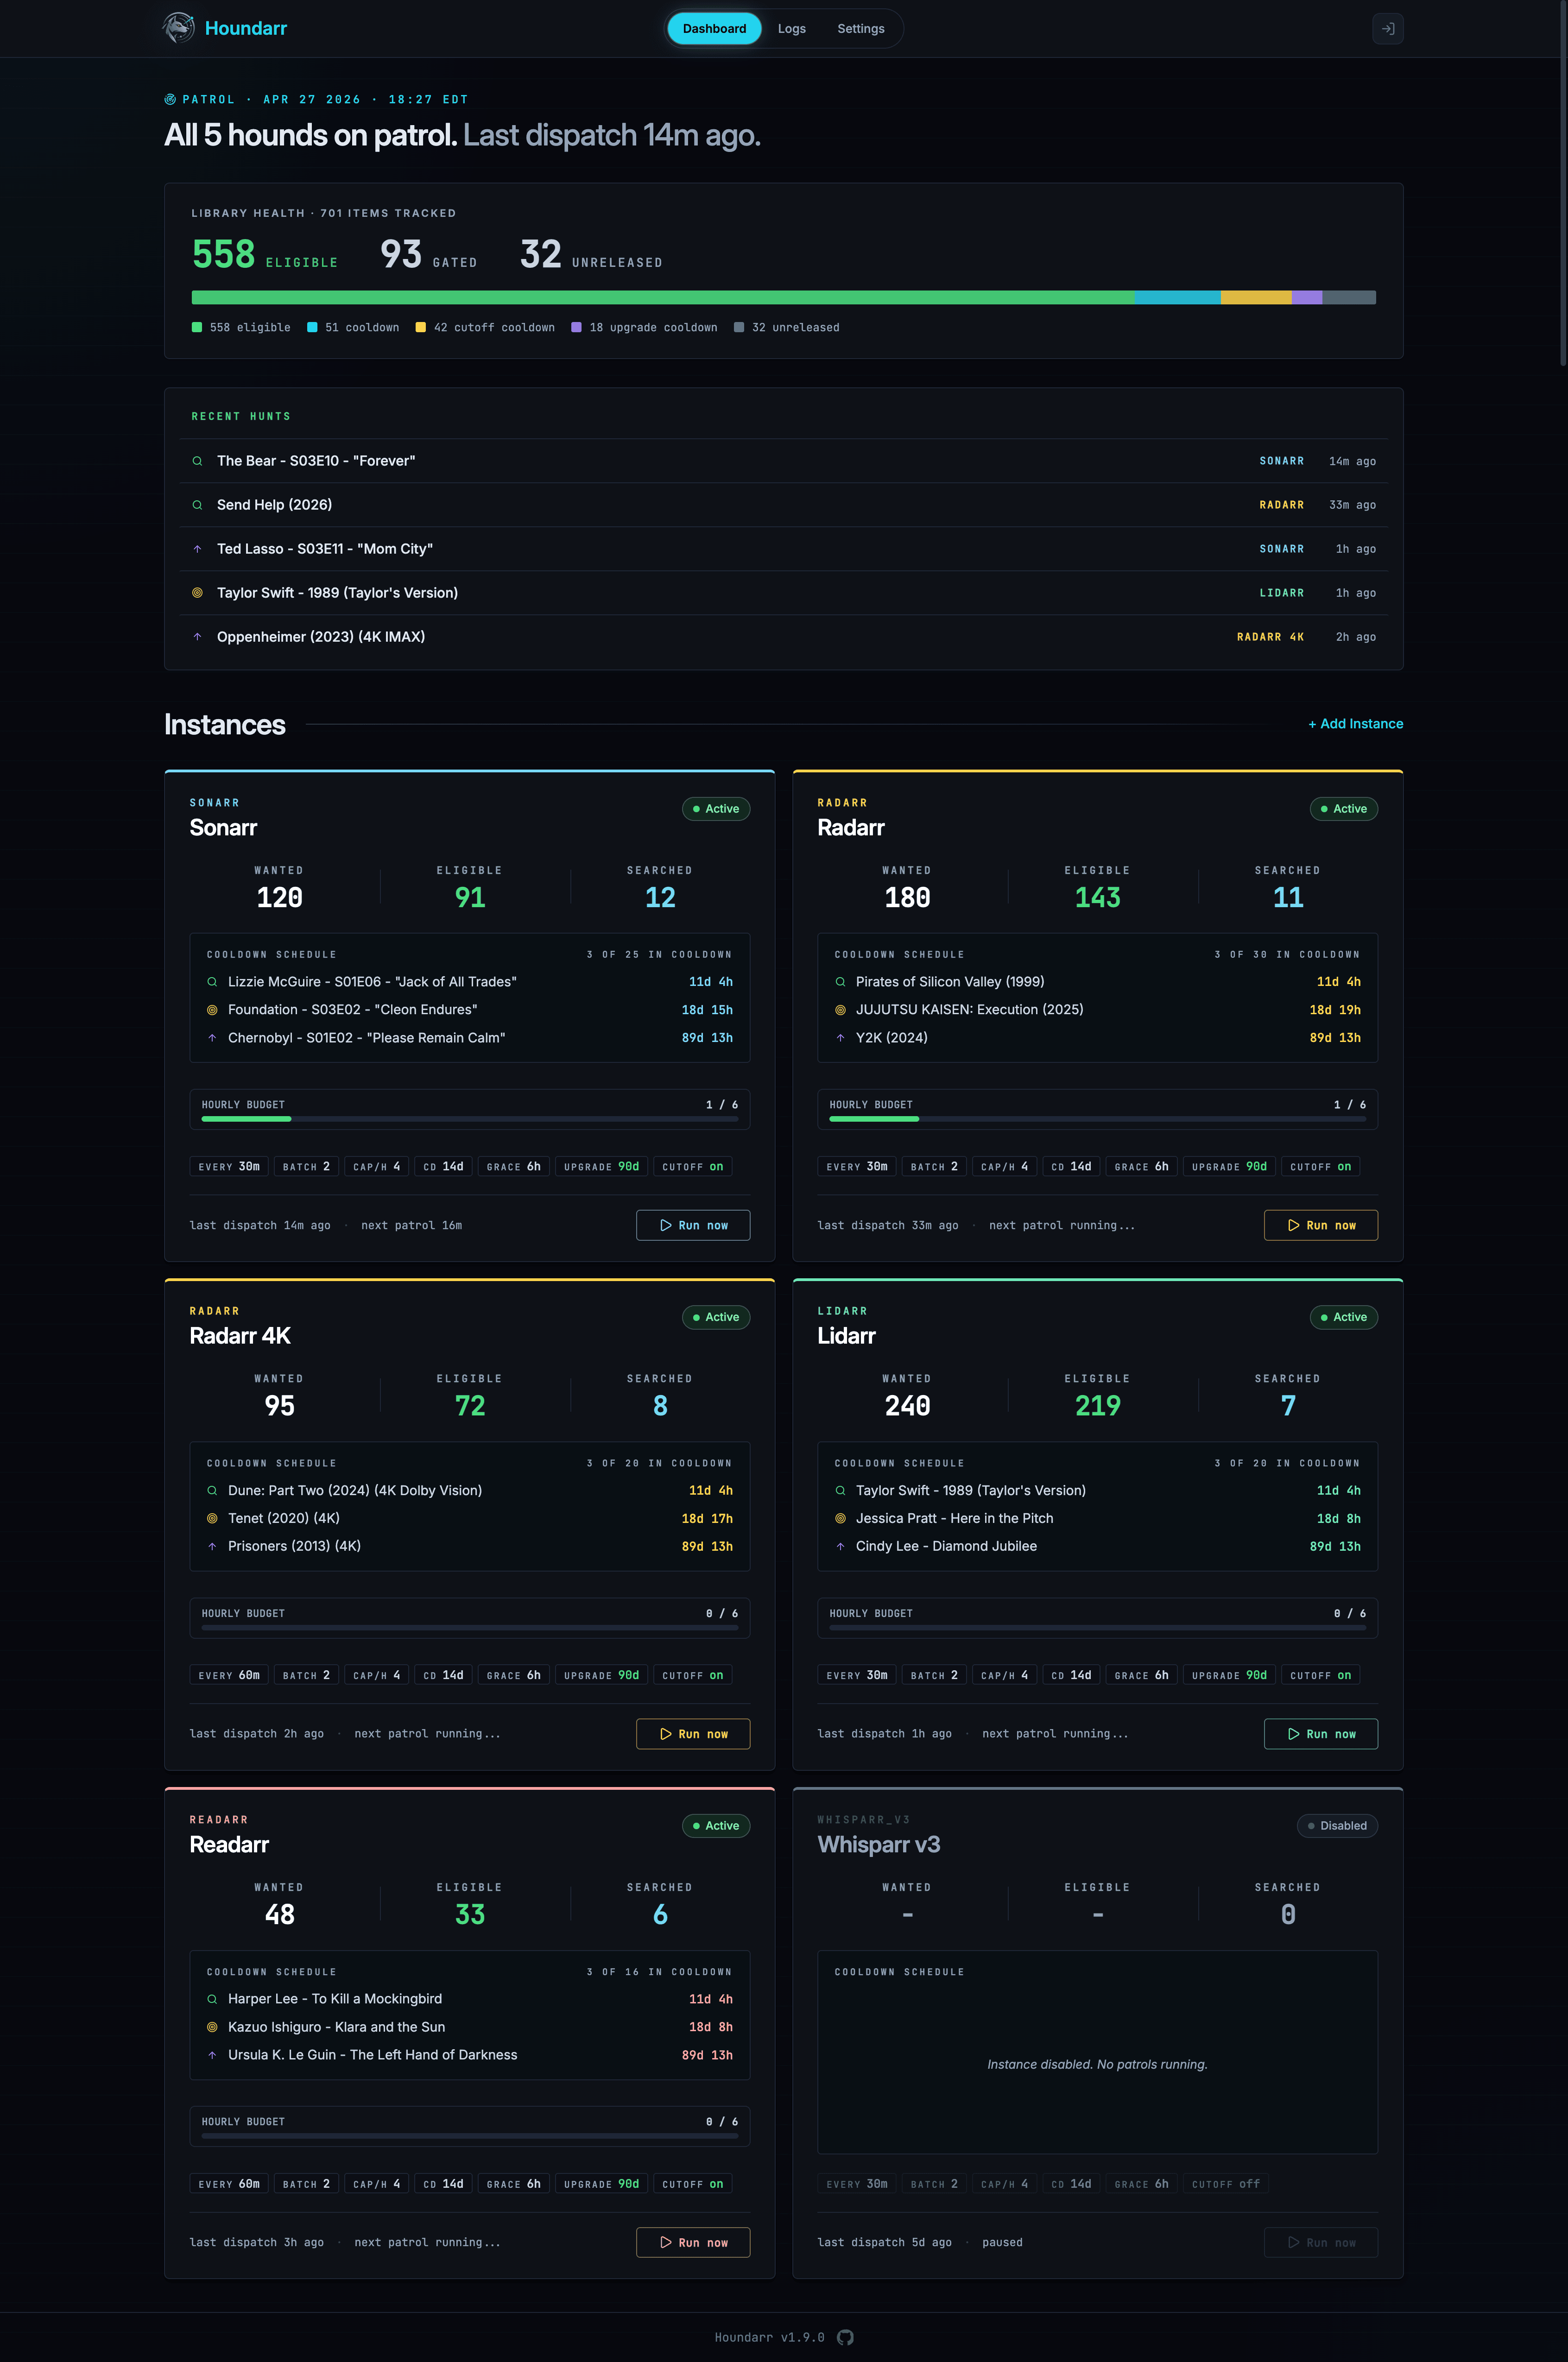Click Whisparr v3's CUTOFF off chip
The height and width of the screenshot is (2362, 1568).
pos(1226,2184)
